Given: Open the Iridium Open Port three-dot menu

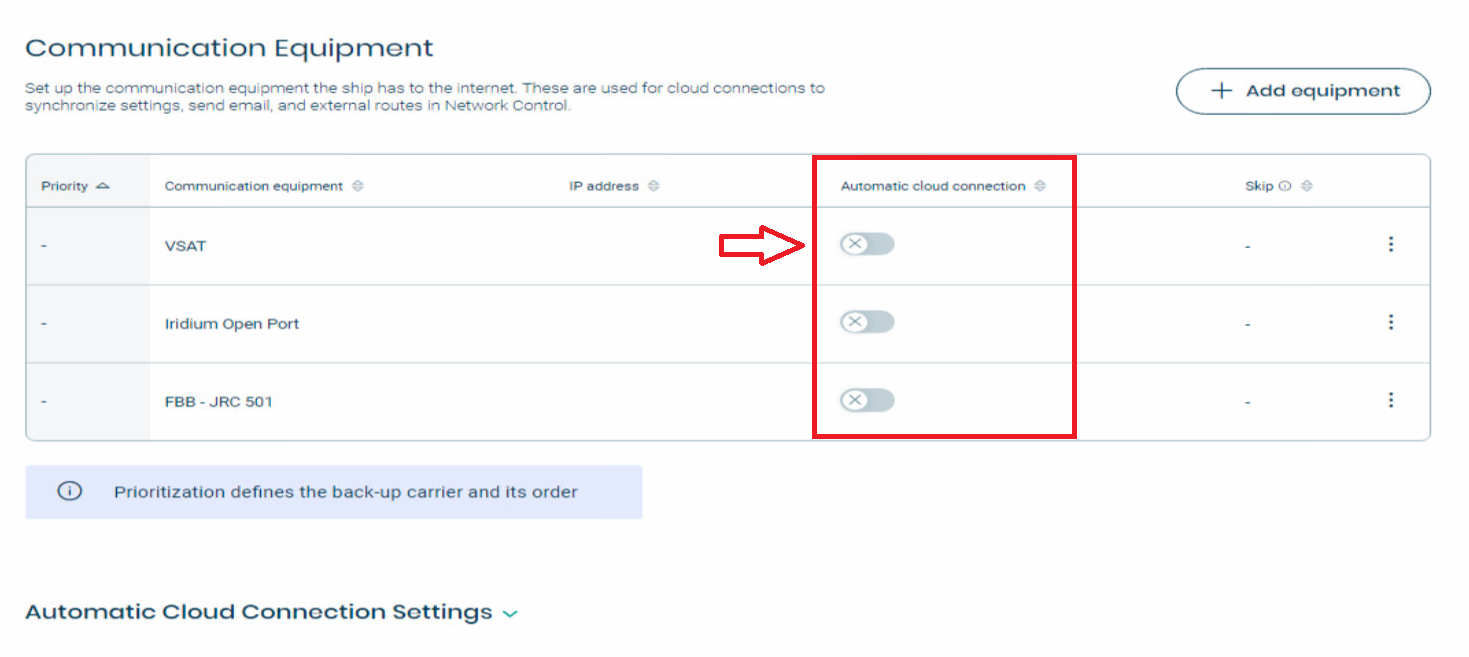Looking at the screenshot, I should [1390, 322].
